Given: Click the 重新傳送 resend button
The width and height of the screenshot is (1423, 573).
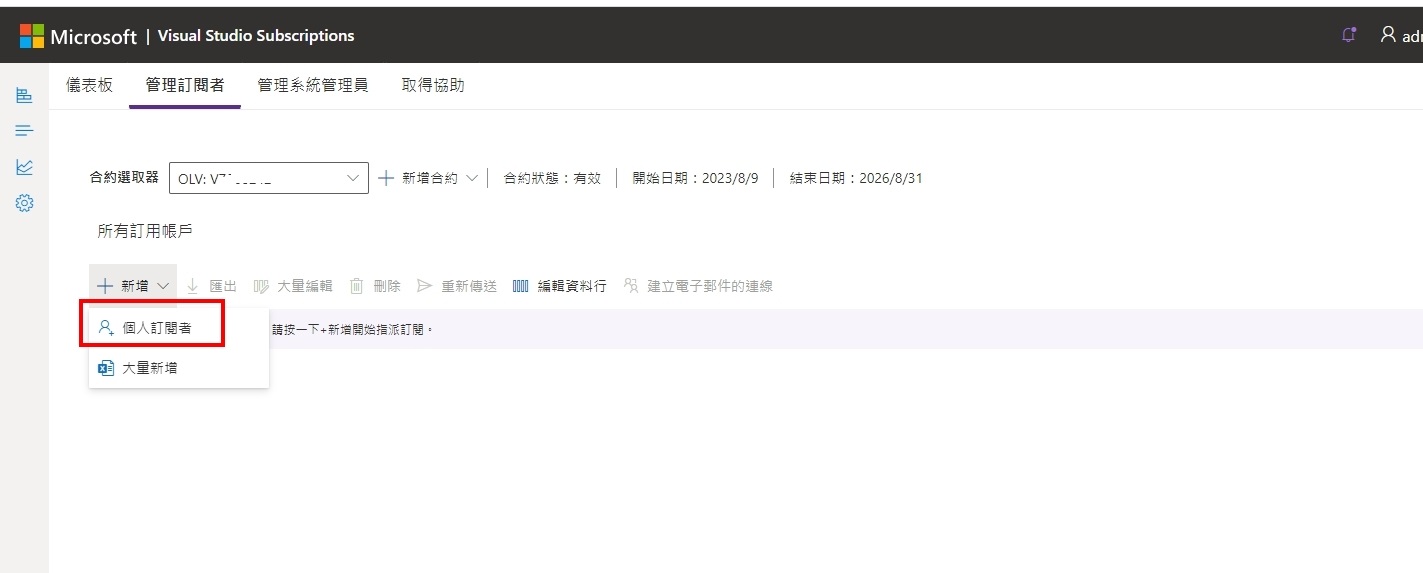Looking at the screenshot, I should pyautogui.click(x=457, y=286).
